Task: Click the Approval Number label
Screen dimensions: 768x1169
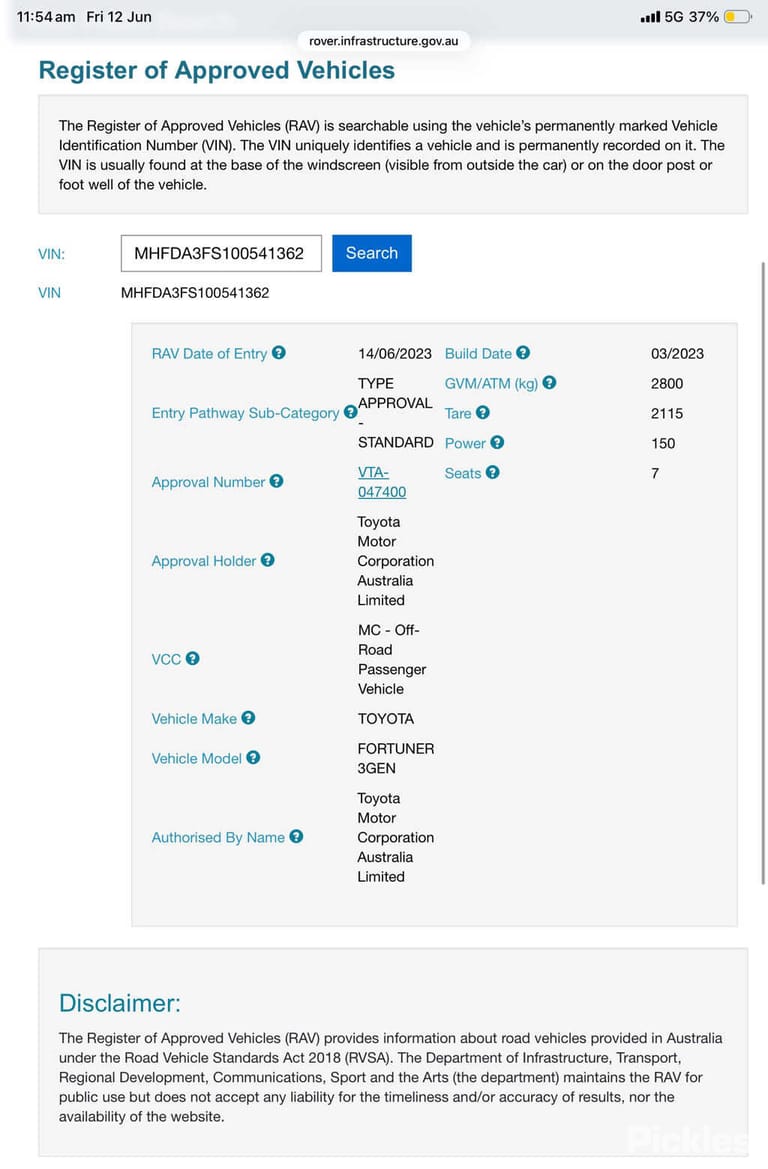Action: pos(208,482)
